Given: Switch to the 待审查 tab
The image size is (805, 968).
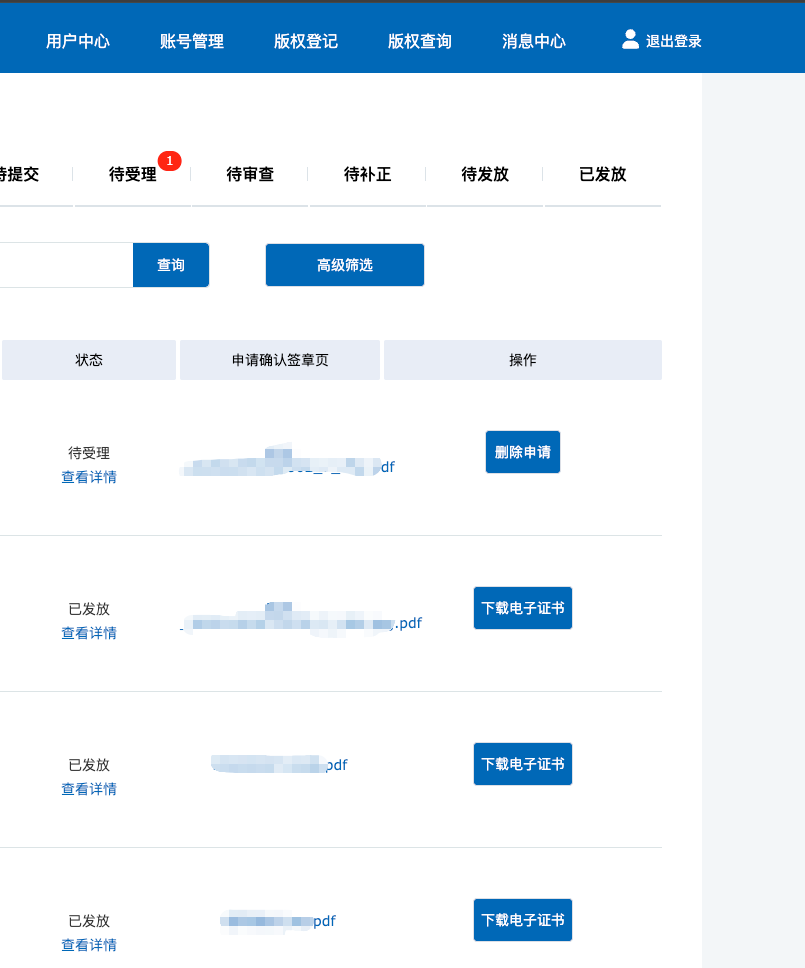Looking at the screenshot, I should pos(250,174).
